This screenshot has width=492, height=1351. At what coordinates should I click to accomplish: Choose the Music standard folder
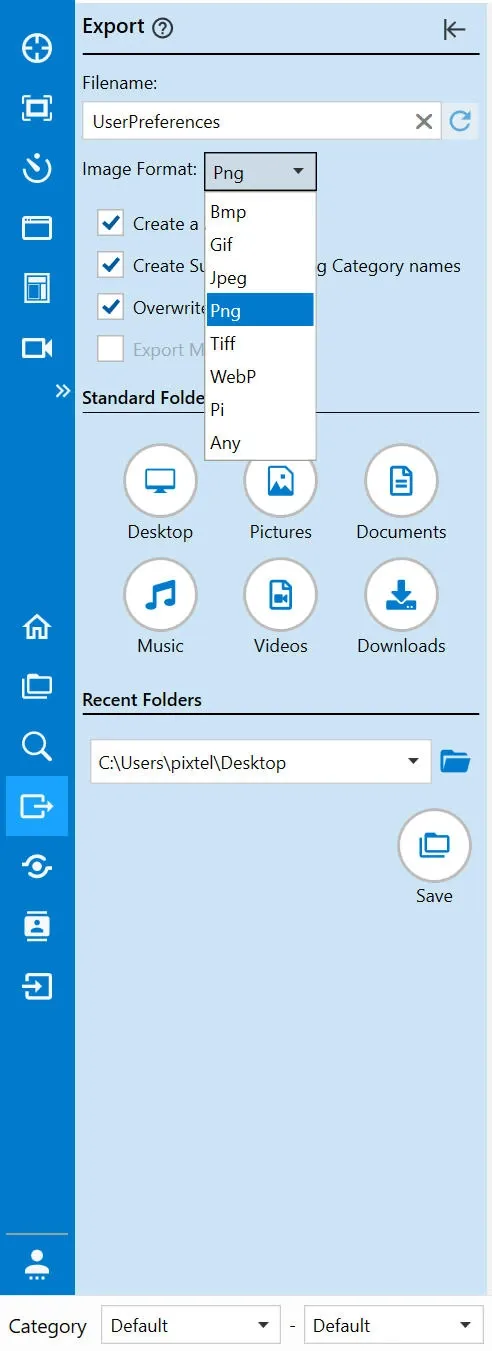(160, 595)
